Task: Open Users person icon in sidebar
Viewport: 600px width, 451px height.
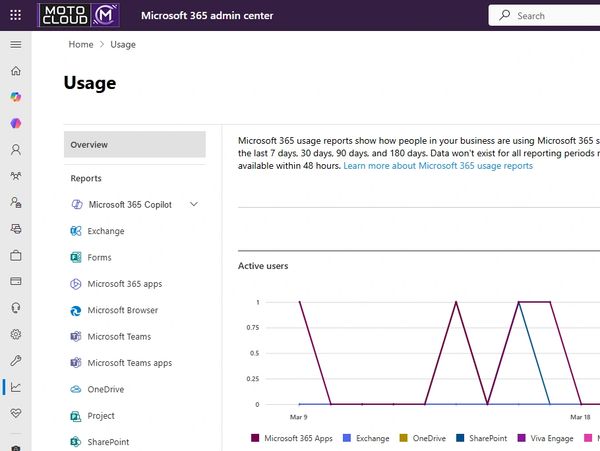Action: point(15,150)
